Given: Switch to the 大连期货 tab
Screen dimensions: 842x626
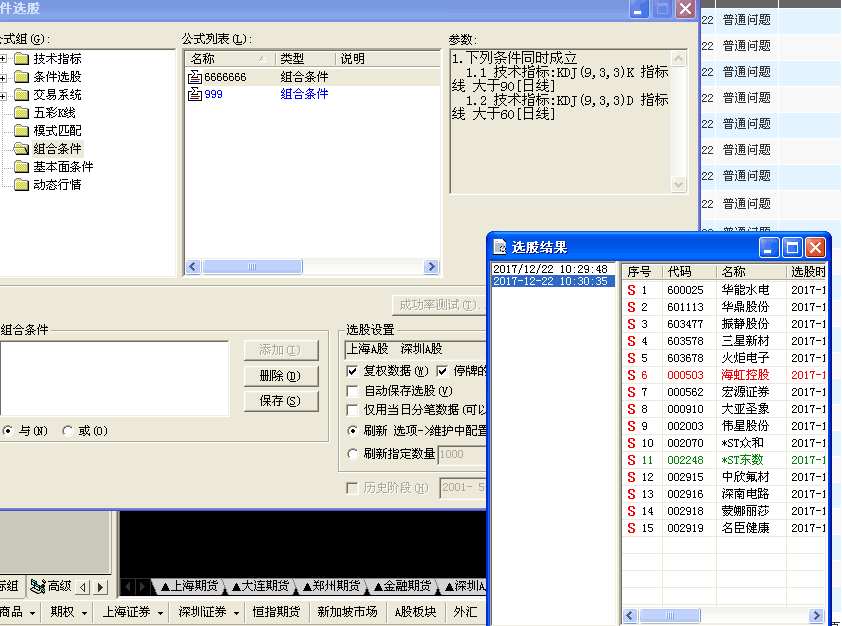Looking at the screenshot, I should click(x=258, y=586).
